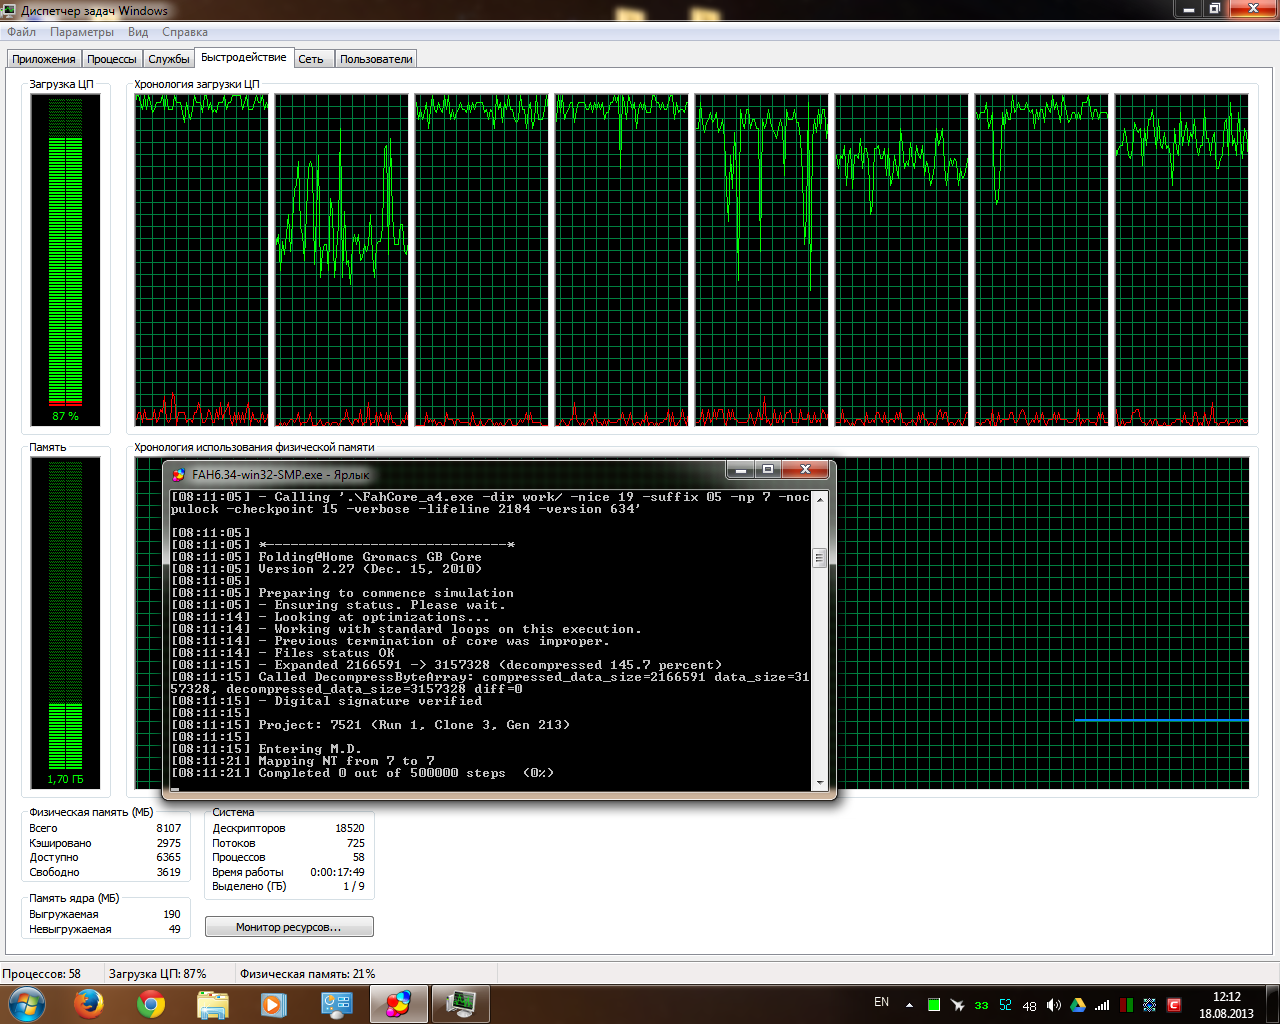The image size is (1280, 1024).
Task: Click the cyan 52 tray indicator
Action: (x=1005, y=1005)
